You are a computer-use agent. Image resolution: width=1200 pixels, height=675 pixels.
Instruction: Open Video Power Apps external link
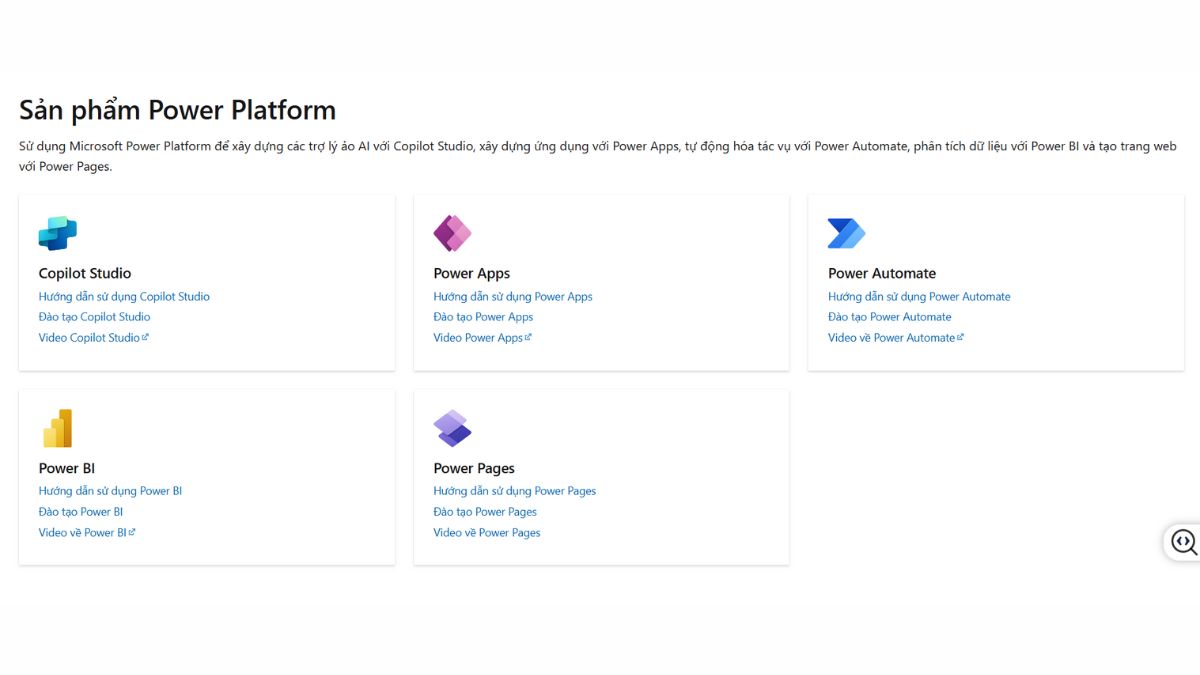(x=483, y=338)
